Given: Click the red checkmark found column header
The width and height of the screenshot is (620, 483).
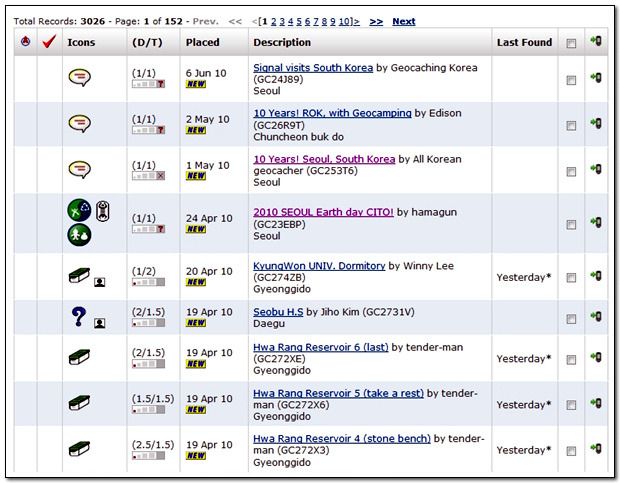Looking at the screenshot, I should pos(49,41).
